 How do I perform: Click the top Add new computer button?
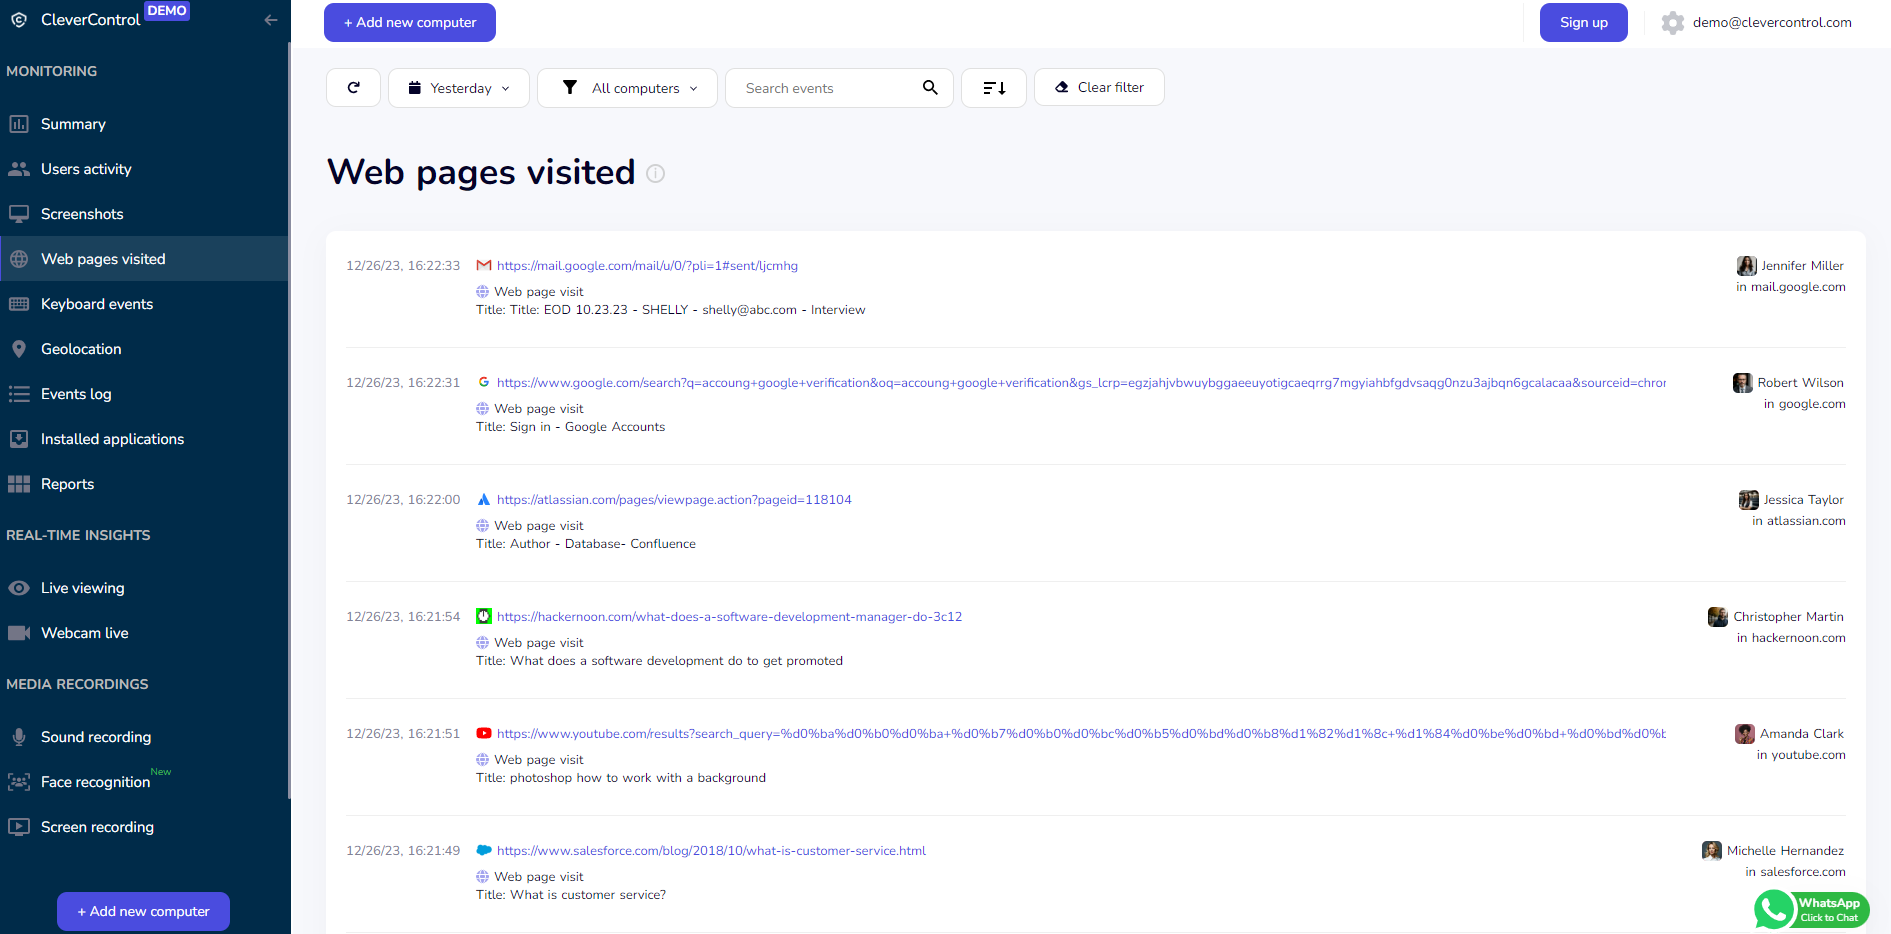[410, 23]
